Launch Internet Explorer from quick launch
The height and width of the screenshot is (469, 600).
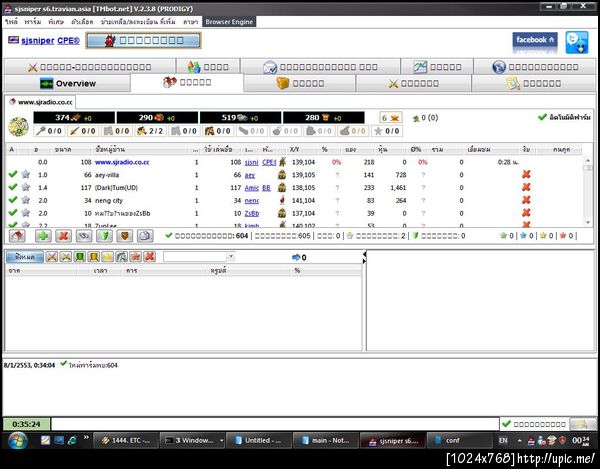click(x=72, y=440)
